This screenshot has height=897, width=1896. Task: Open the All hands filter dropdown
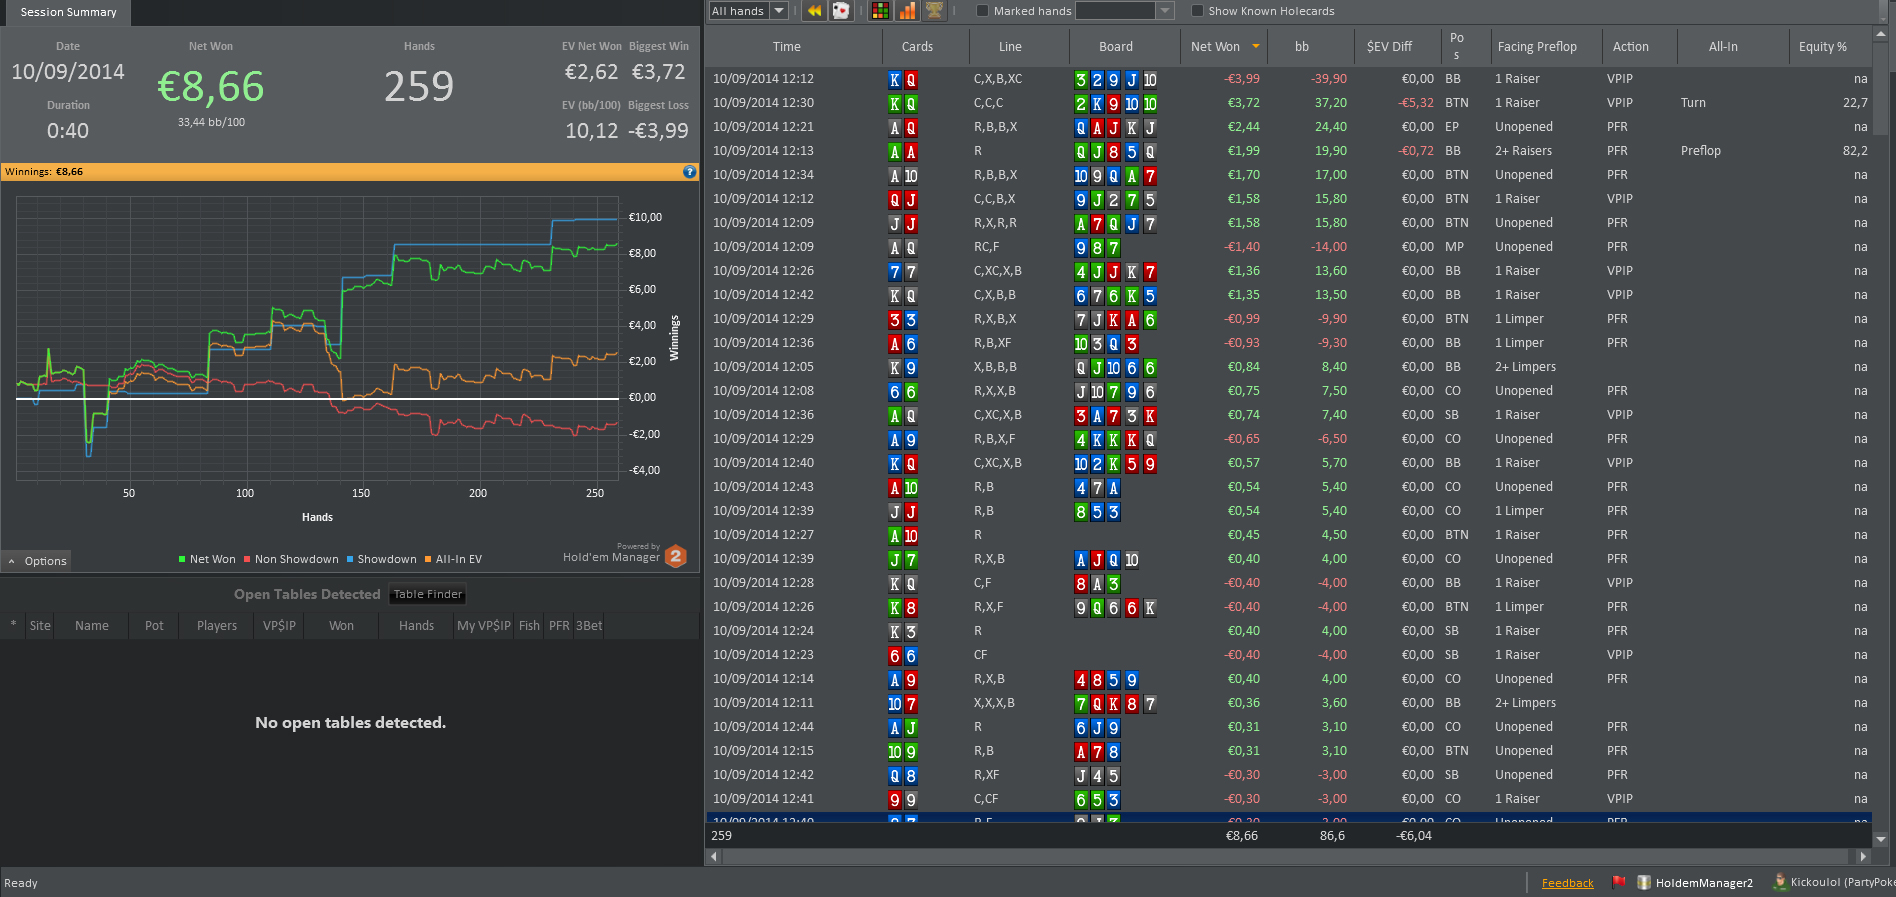748,11
